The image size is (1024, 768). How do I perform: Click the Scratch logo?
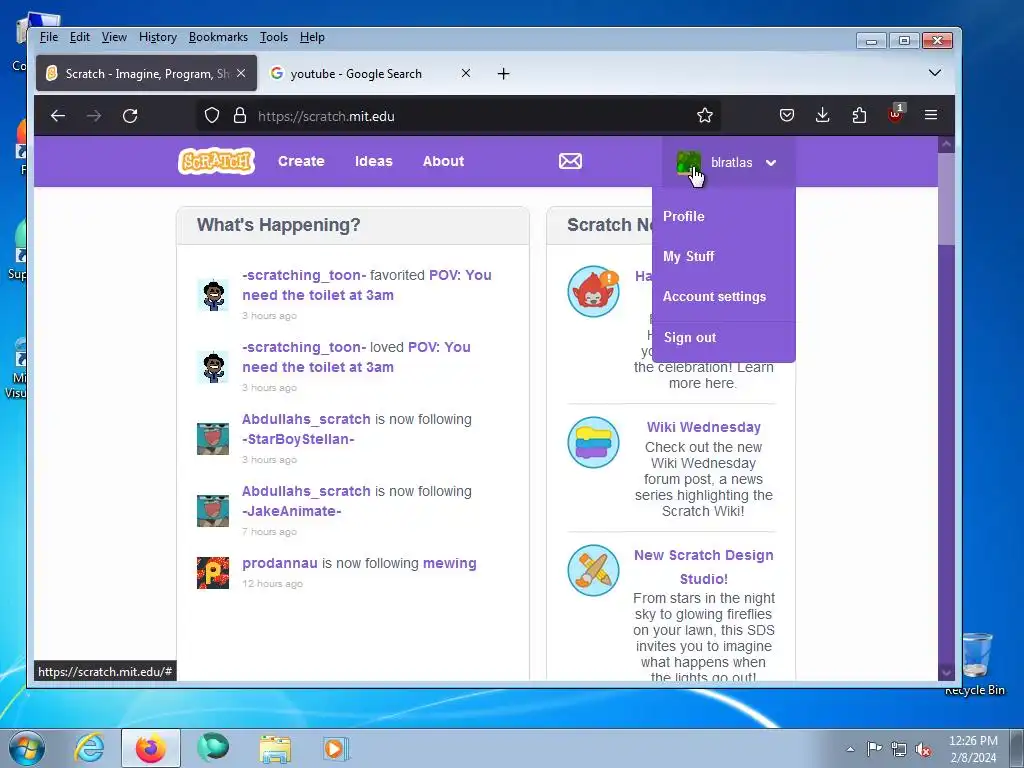[216, 161]
